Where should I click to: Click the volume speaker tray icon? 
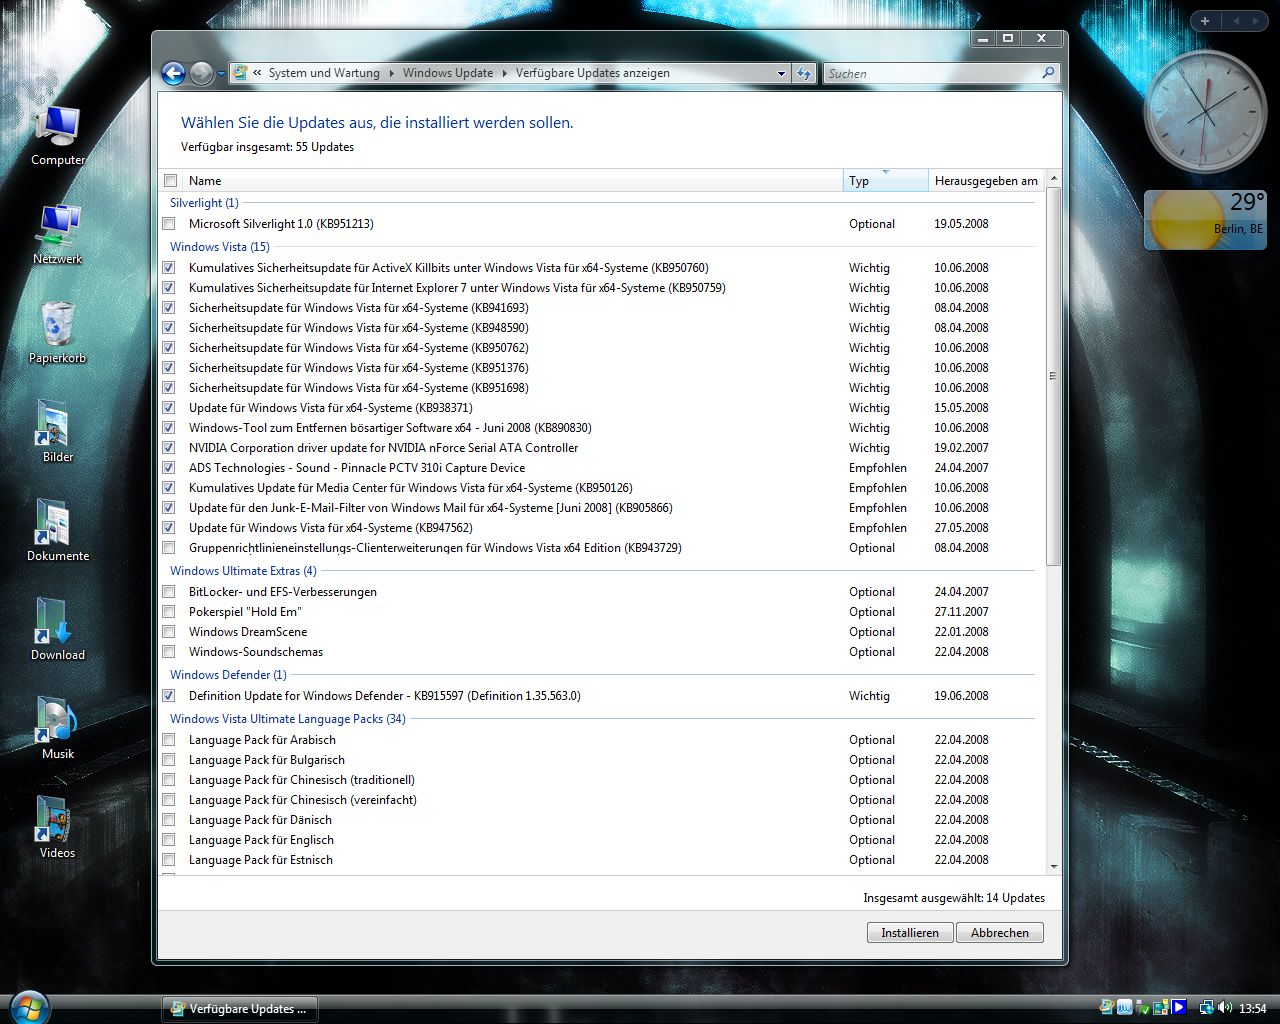point(1225,1007)
